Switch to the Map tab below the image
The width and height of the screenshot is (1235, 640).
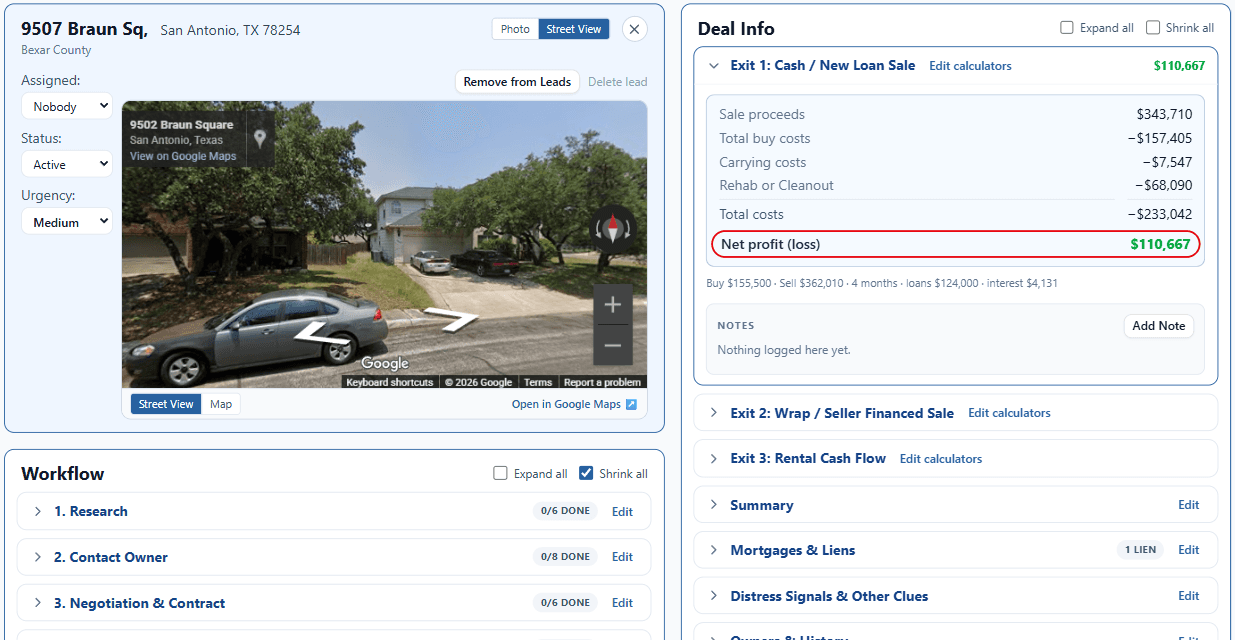tap(221, 404)
